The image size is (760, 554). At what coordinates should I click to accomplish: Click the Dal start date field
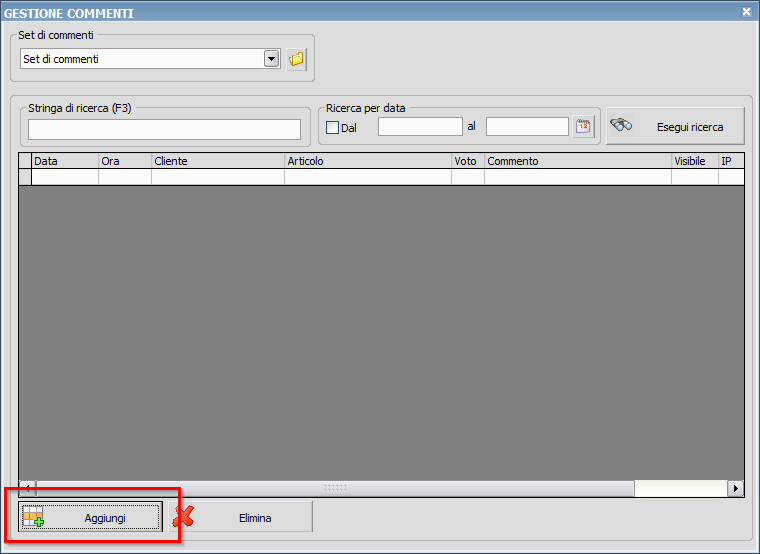(420, 127)
